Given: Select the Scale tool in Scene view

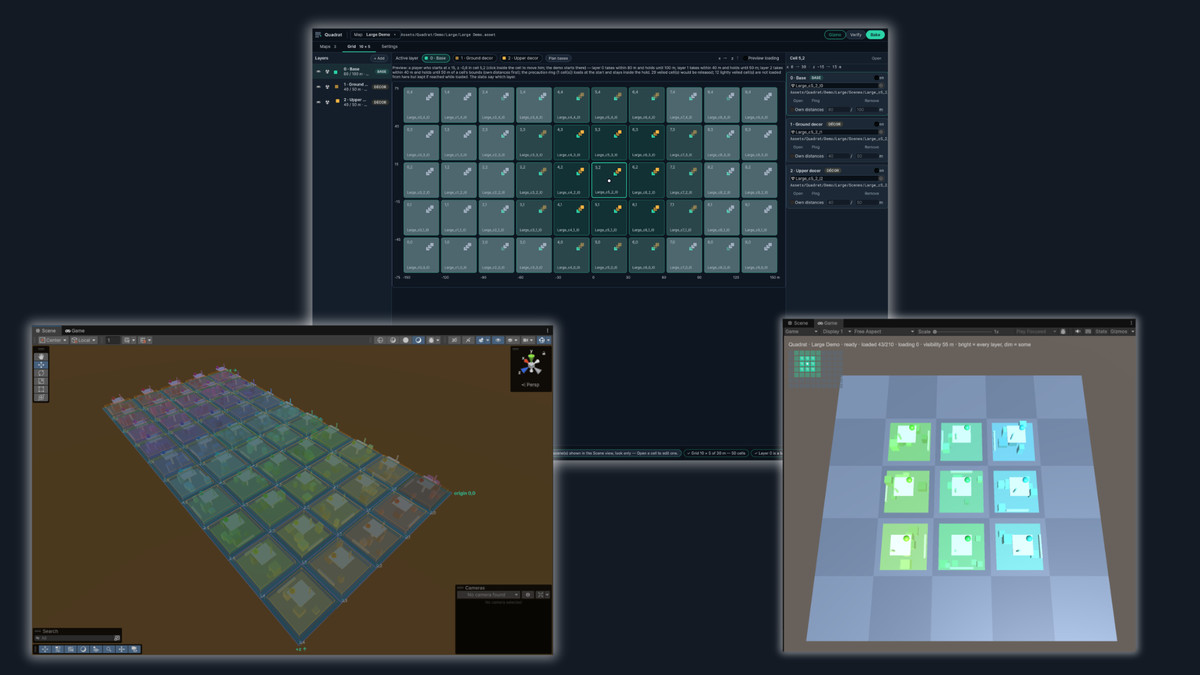Looking at the screenshot, I should click(x=41, y=381).
